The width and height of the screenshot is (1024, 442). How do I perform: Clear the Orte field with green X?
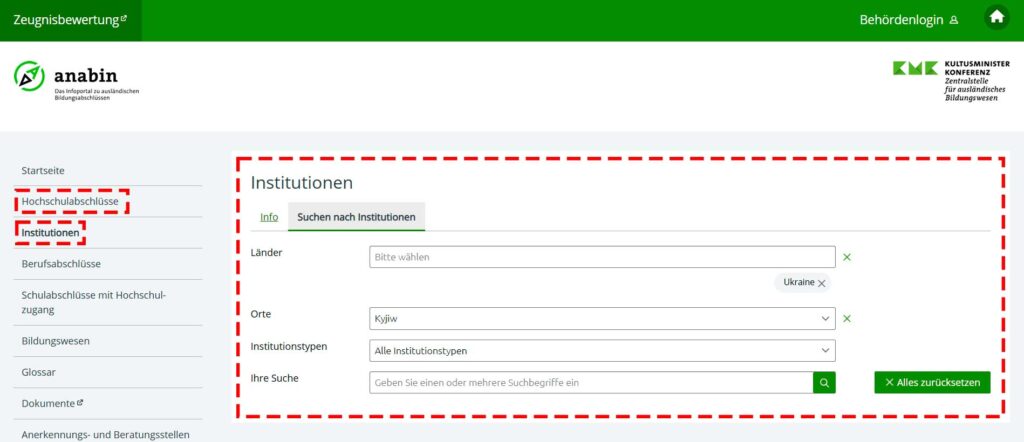point(847,319)
